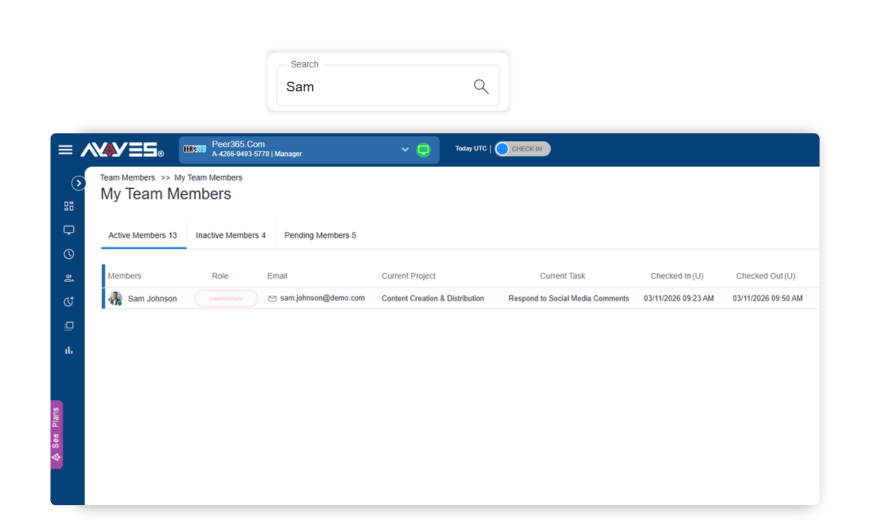This screenshot has width=870, height=525.
Task: Click the A-4266-9493-5778 | Manager account text
Action: pyautogui.click(x=257, y=154)
